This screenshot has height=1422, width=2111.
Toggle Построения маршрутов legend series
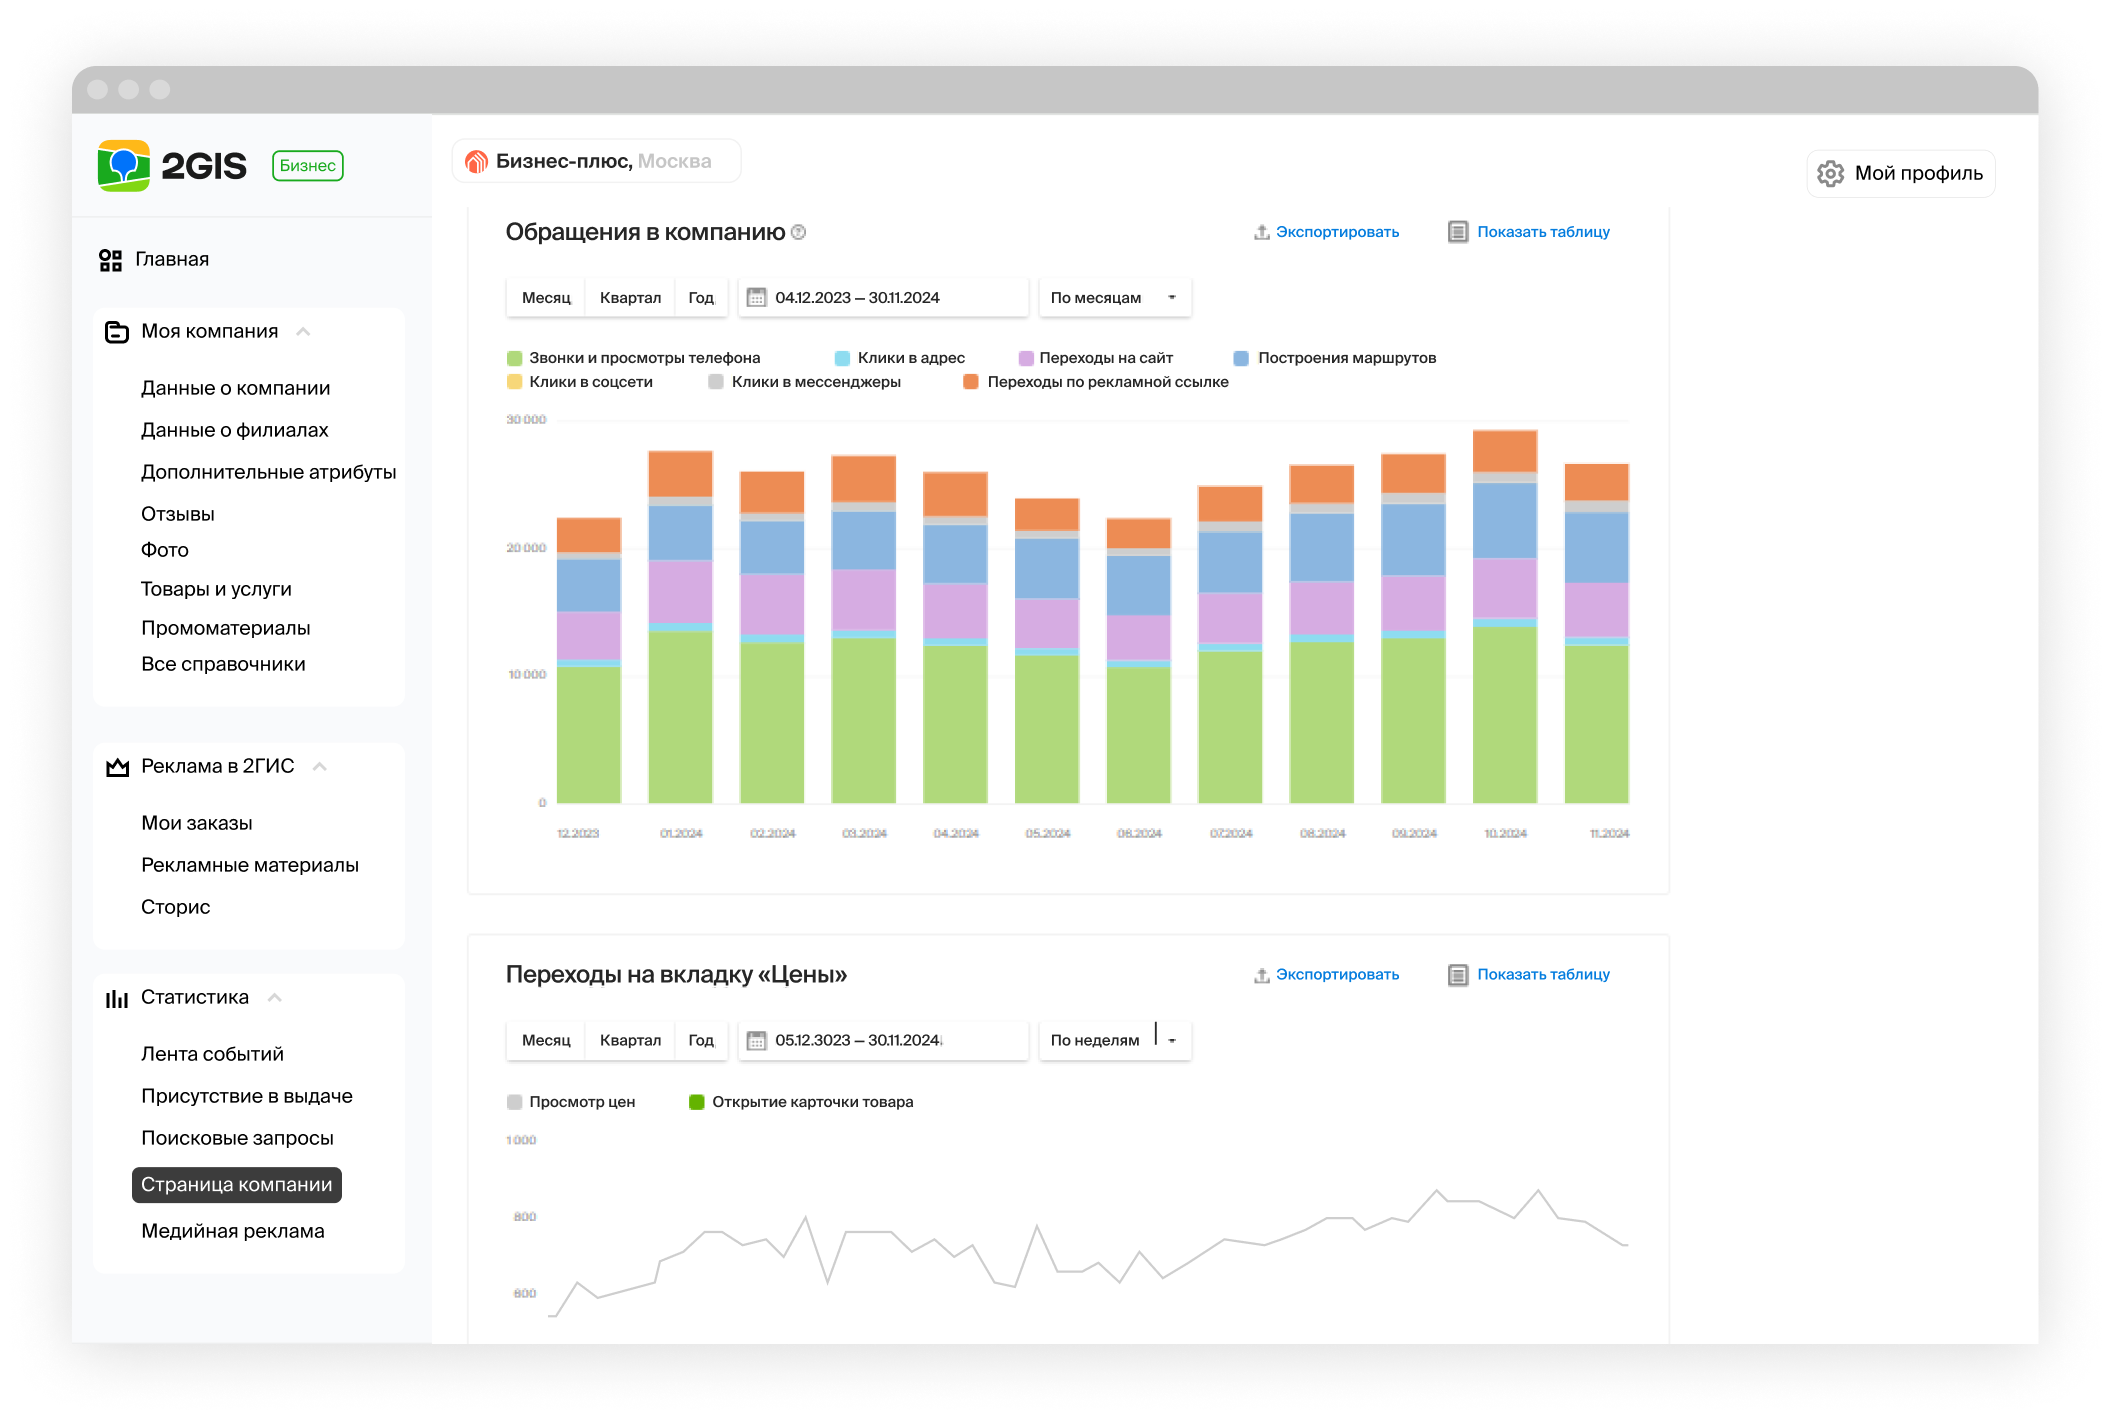click(x=1335, y=358)
